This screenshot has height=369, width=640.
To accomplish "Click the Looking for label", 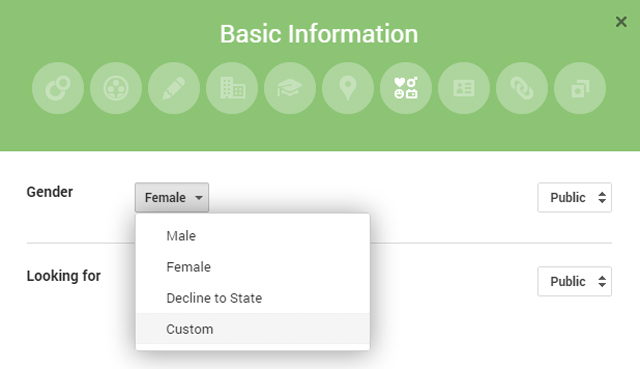I will (64, 276).
